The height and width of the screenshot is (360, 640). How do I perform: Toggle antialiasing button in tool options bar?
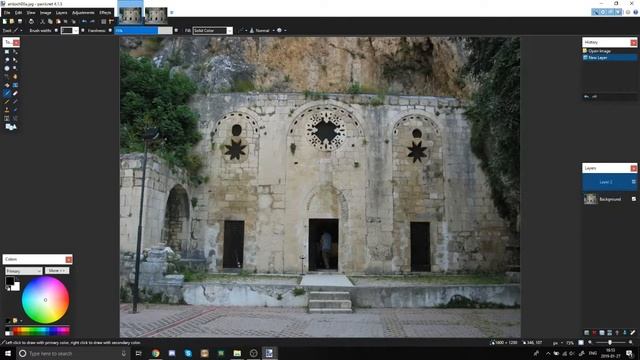(242, 31)
